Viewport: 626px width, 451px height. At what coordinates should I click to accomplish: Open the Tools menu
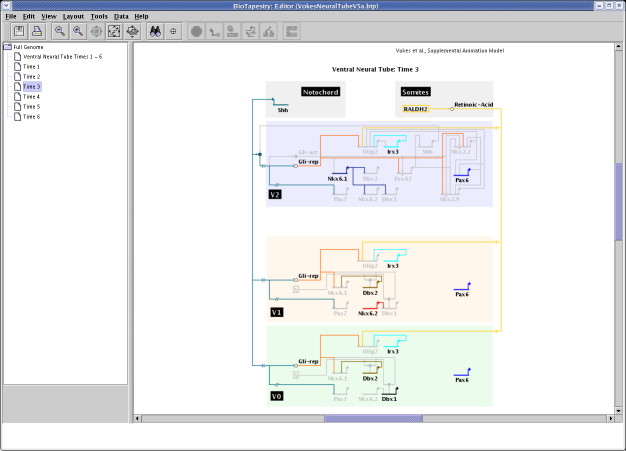99,17
